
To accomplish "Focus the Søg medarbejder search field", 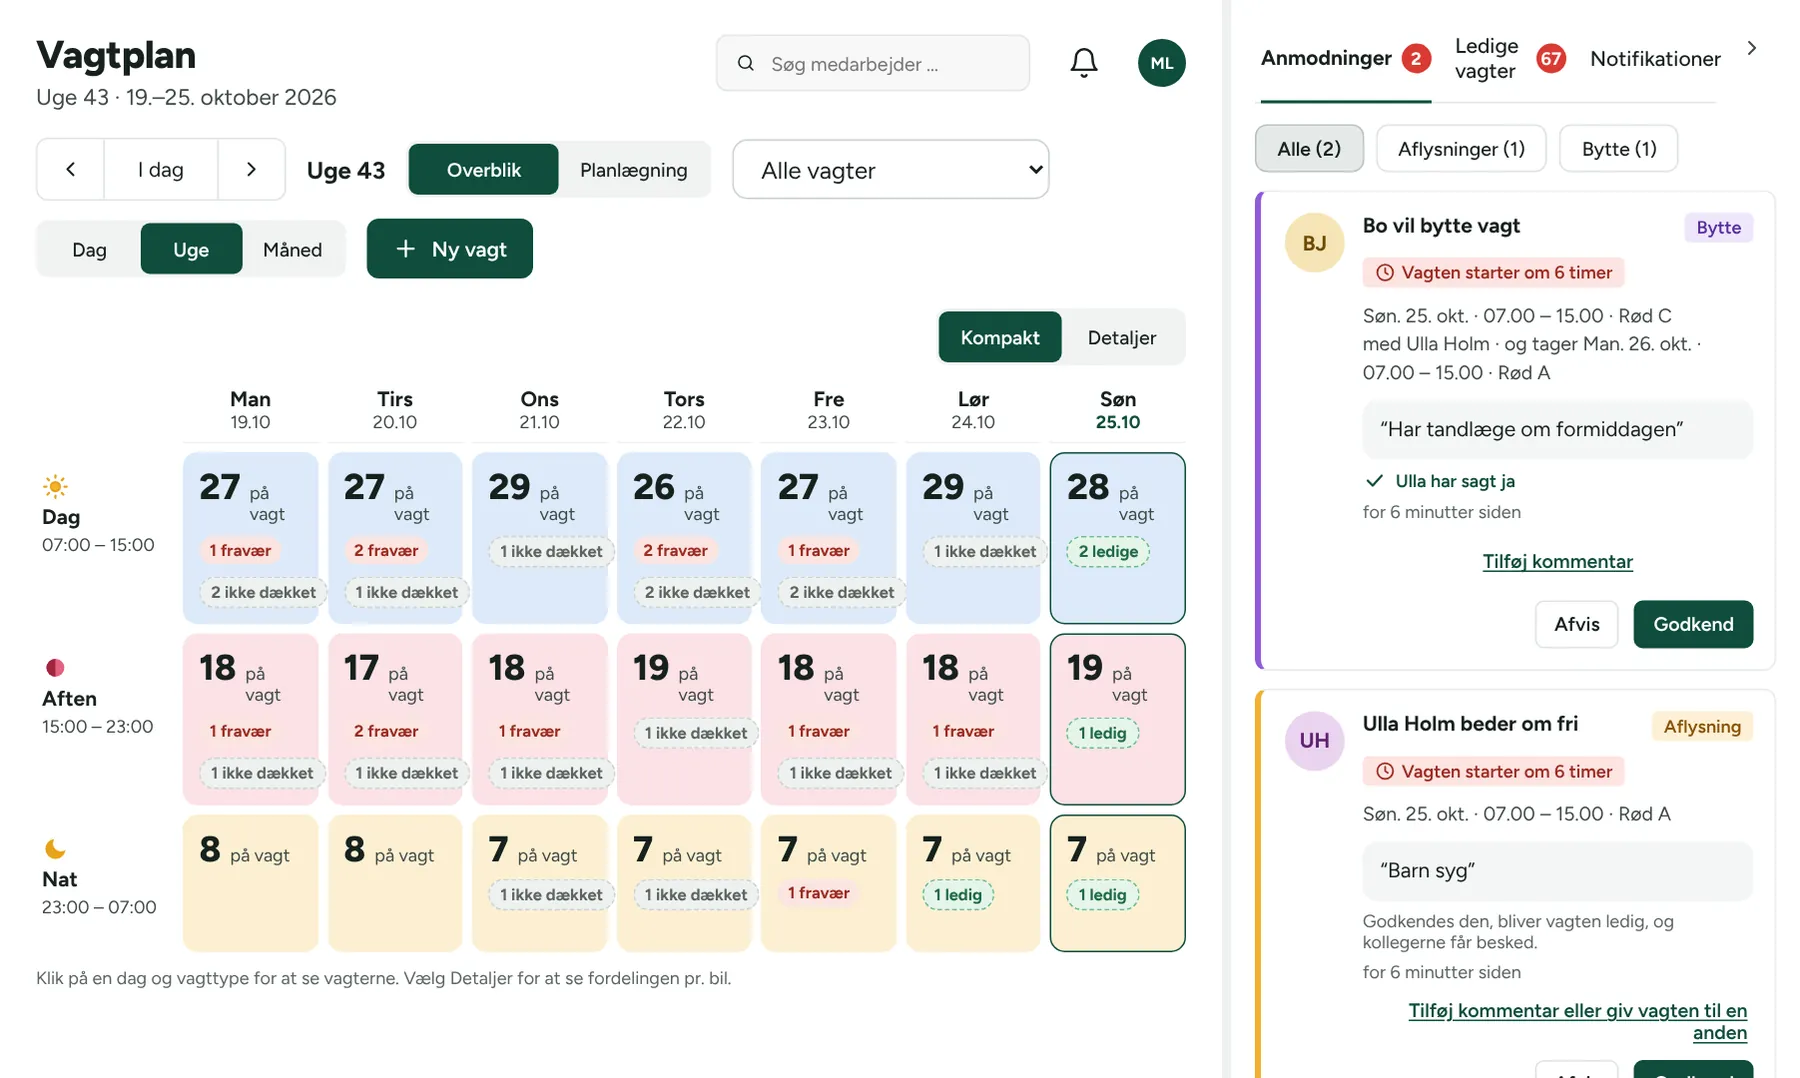I will pos(873,63).
